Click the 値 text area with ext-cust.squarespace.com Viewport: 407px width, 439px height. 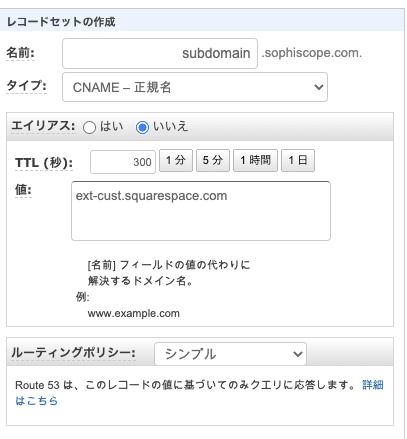coord(201,211)
